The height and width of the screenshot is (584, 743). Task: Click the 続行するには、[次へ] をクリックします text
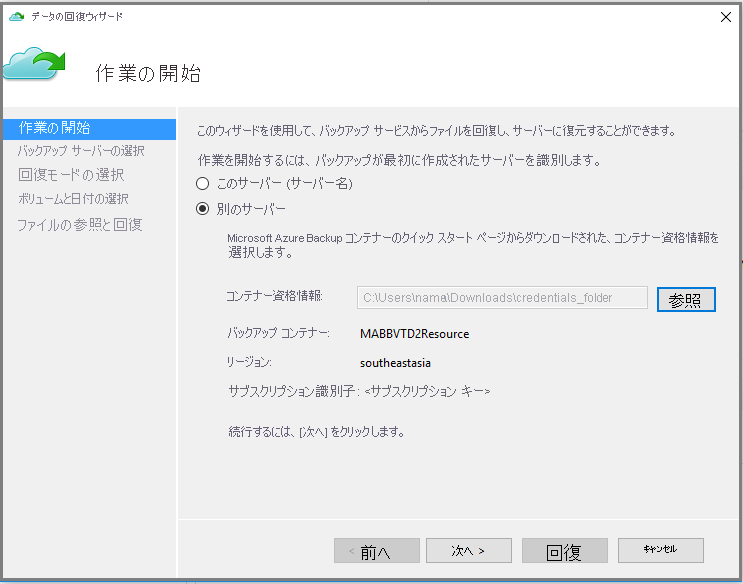click(317, 432)
